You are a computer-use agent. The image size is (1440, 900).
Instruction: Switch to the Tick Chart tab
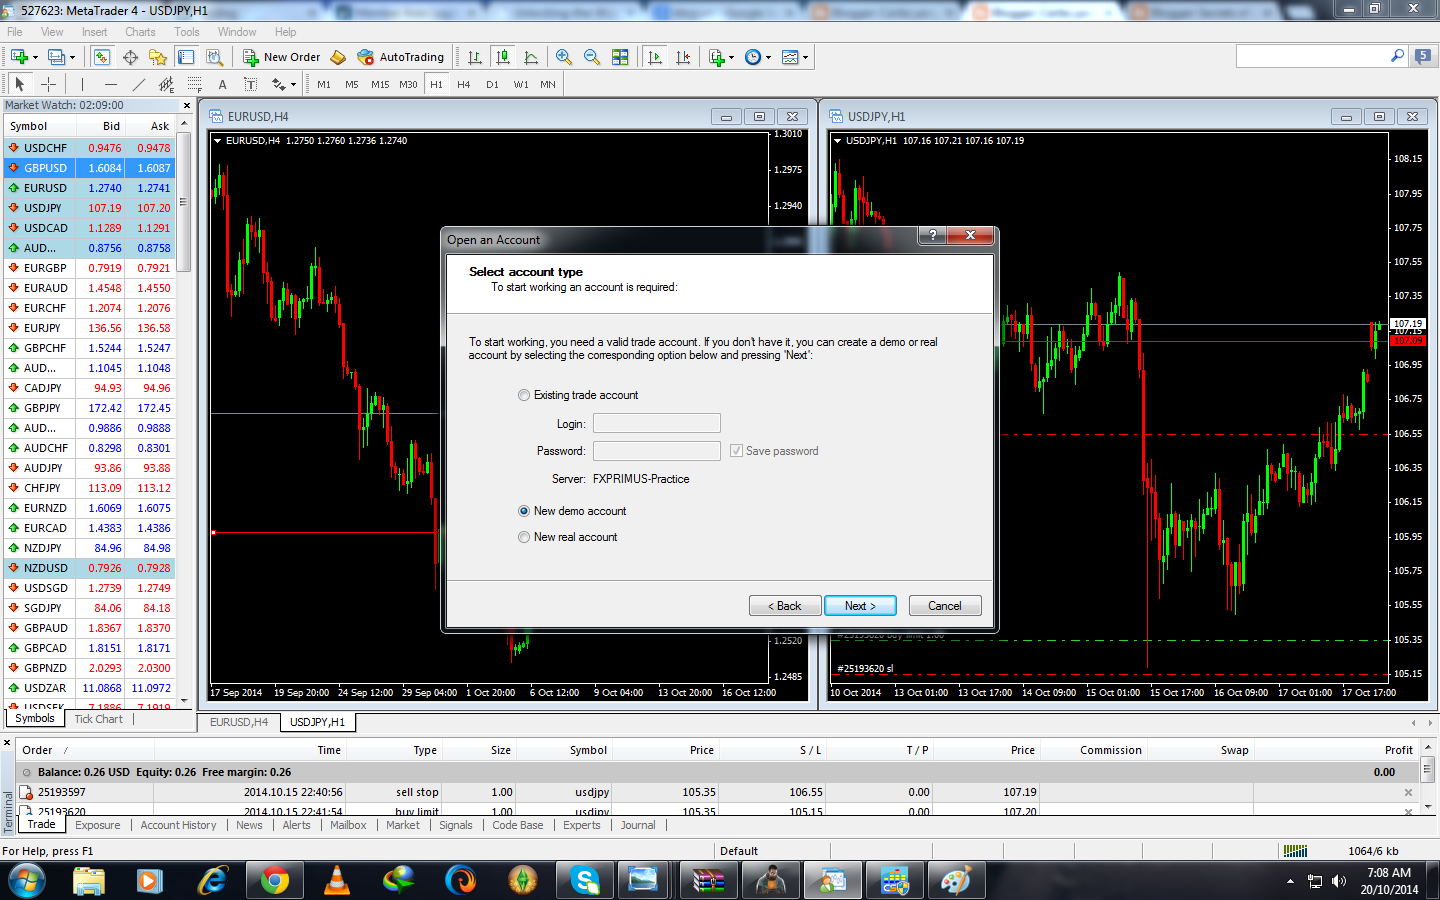[x=99, y=719]
